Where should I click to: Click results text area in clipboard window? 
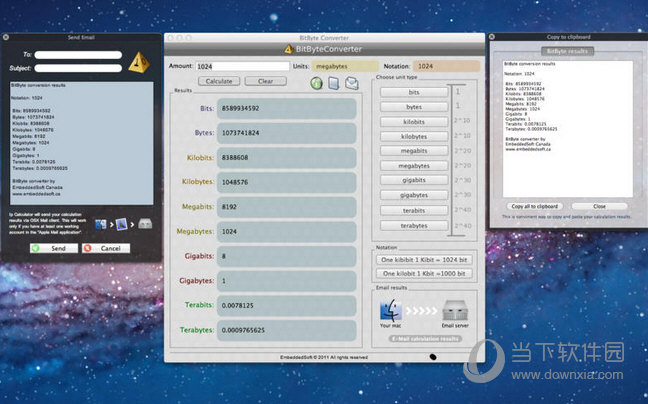point(567,129)
